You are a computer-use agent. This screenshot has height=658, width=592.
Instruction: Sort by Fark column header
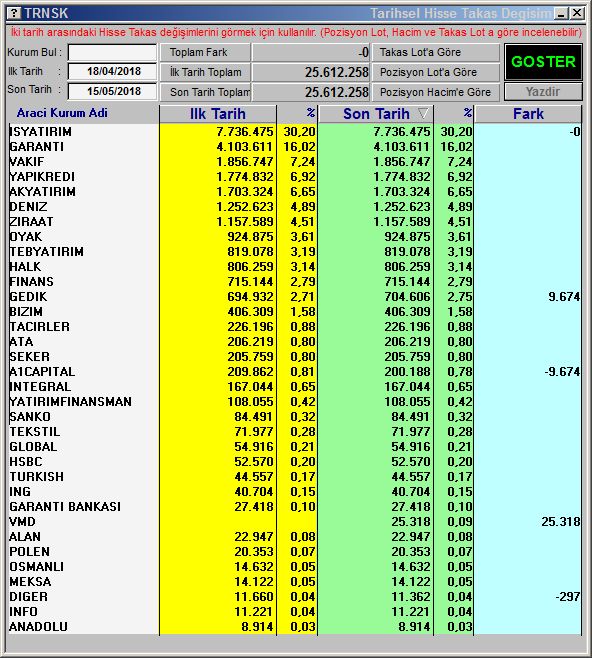point(528,114)
